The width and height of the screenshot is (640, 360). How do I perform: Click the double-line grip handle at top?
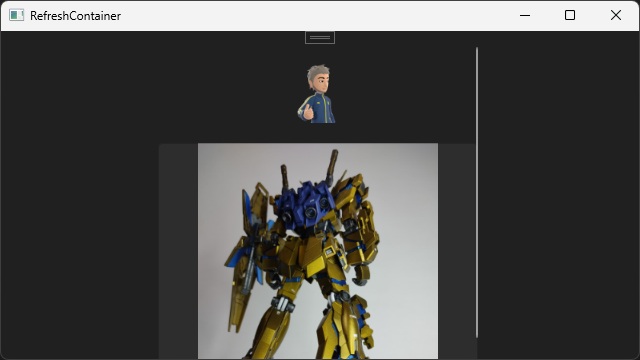(320, 38)
